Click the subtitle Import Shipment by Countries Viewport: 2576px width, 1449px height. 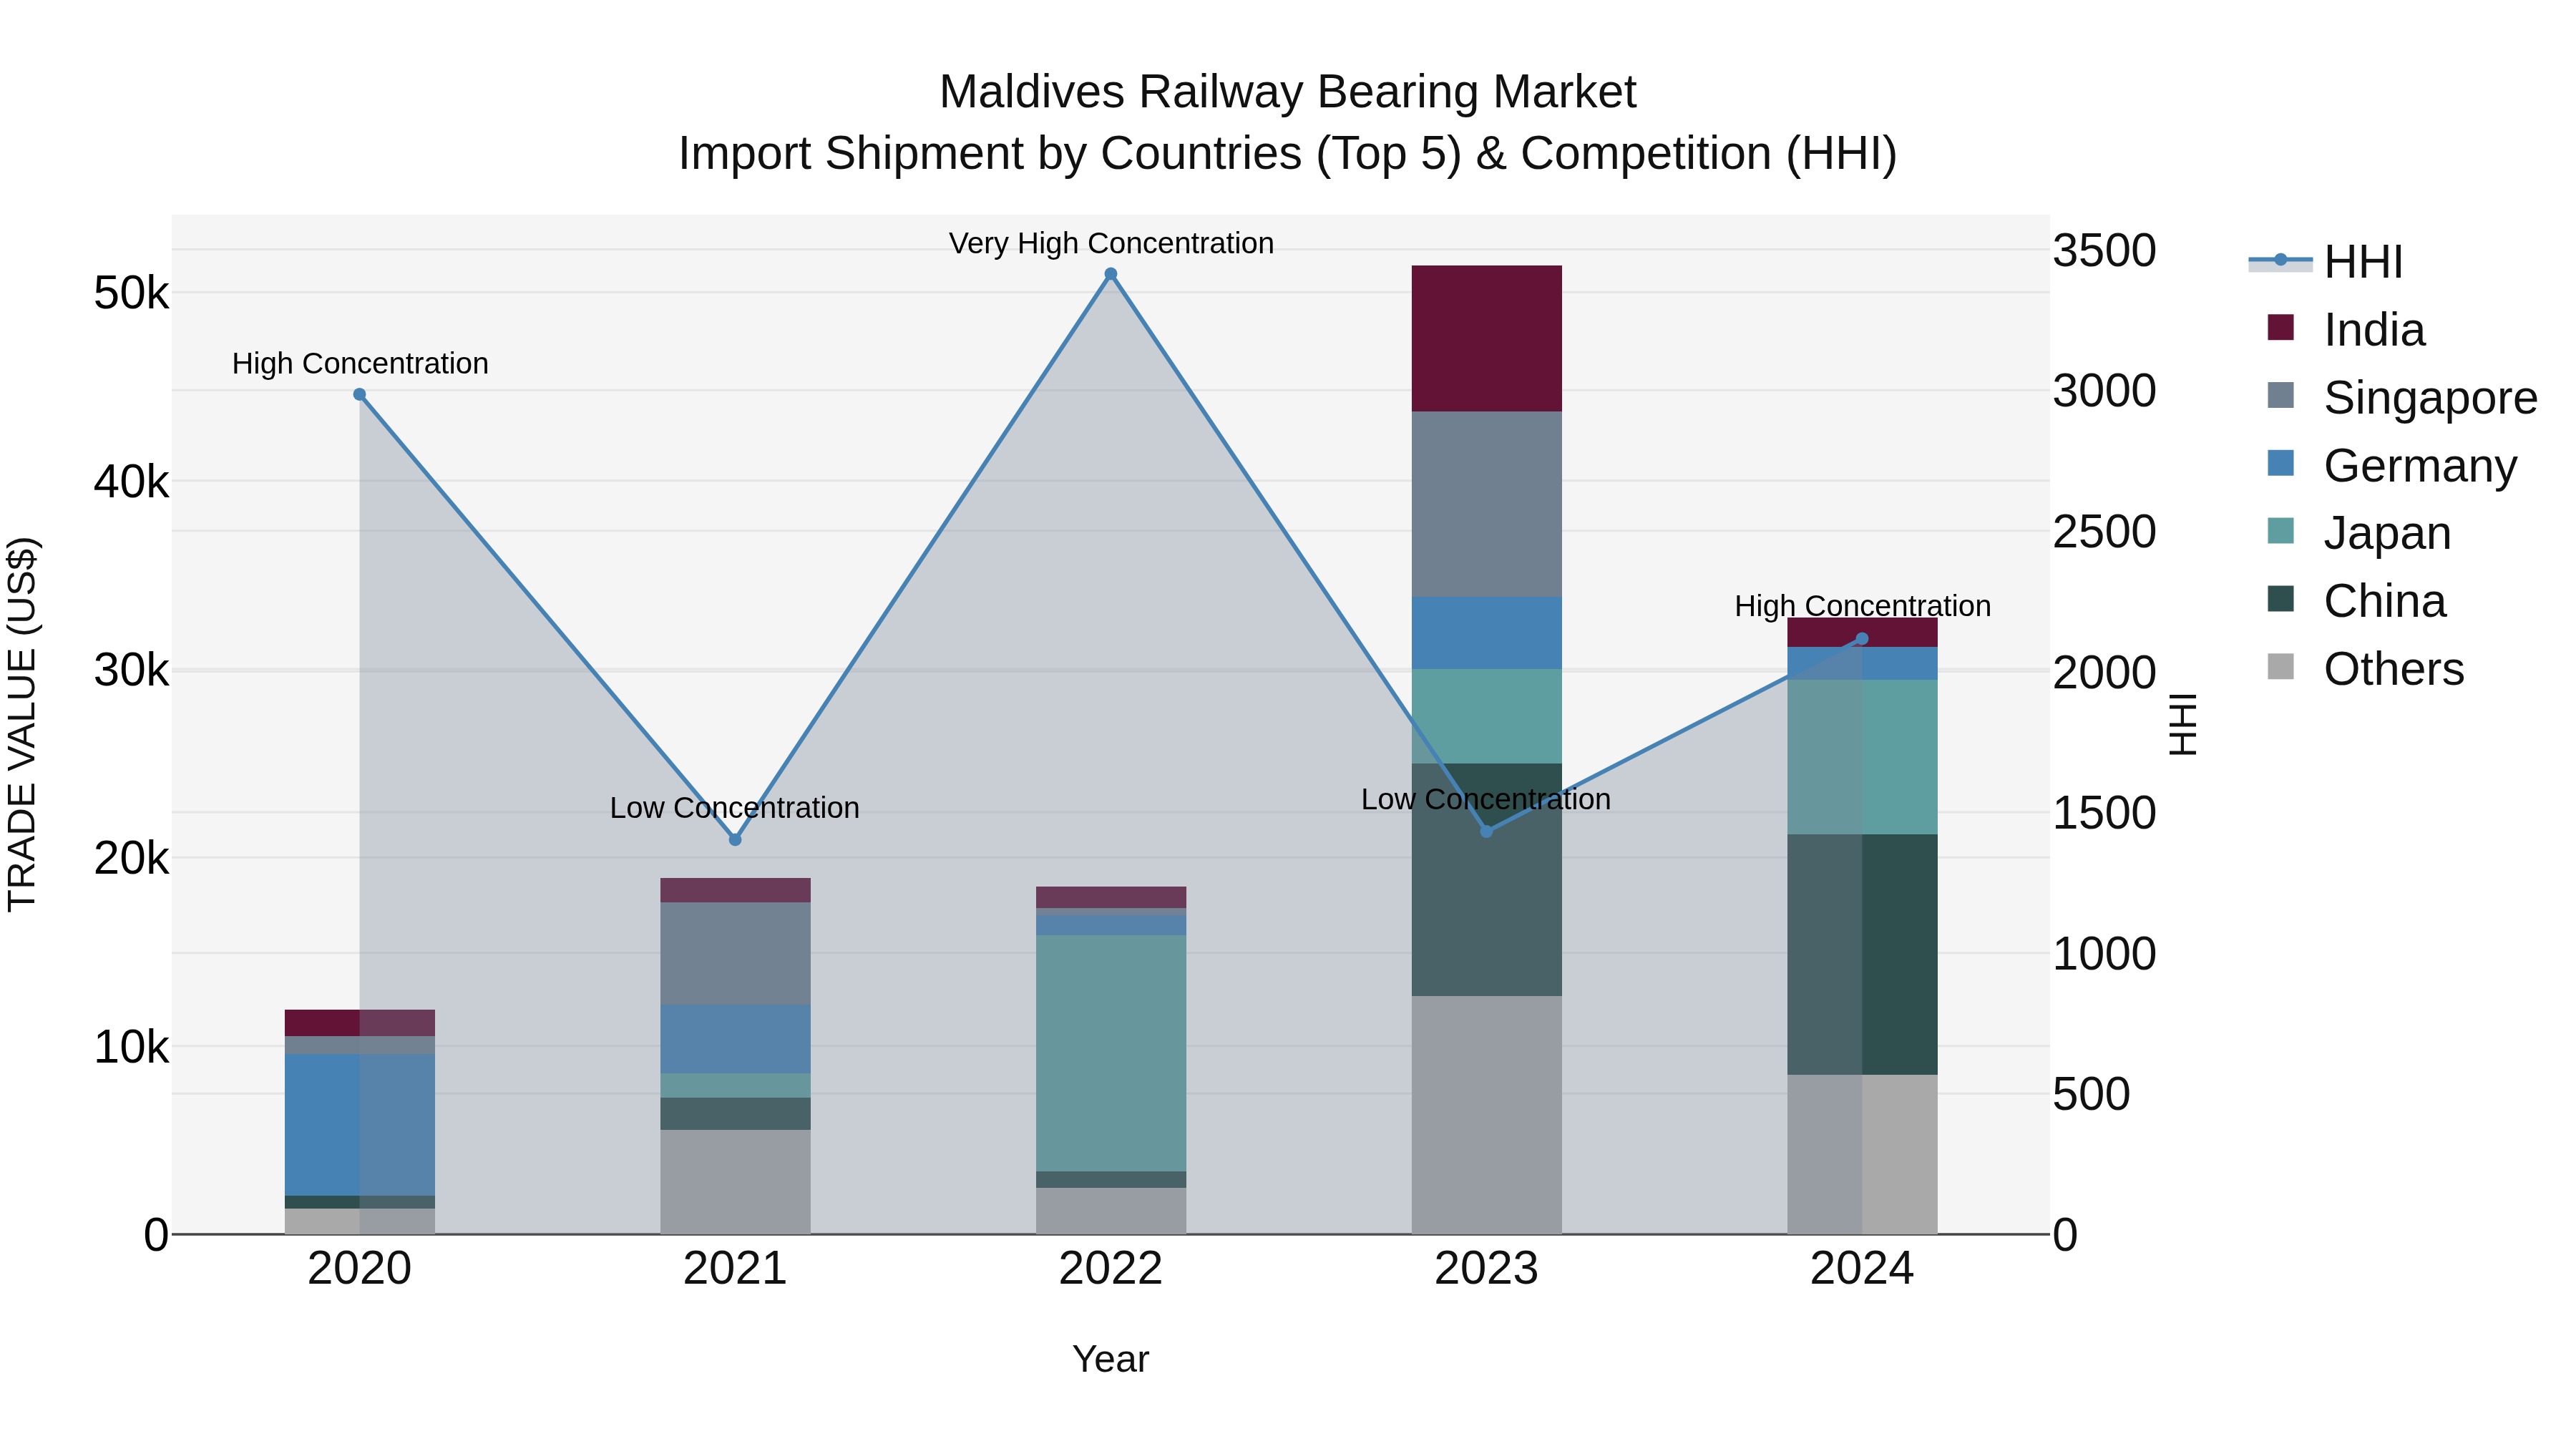pos(1288,154)
